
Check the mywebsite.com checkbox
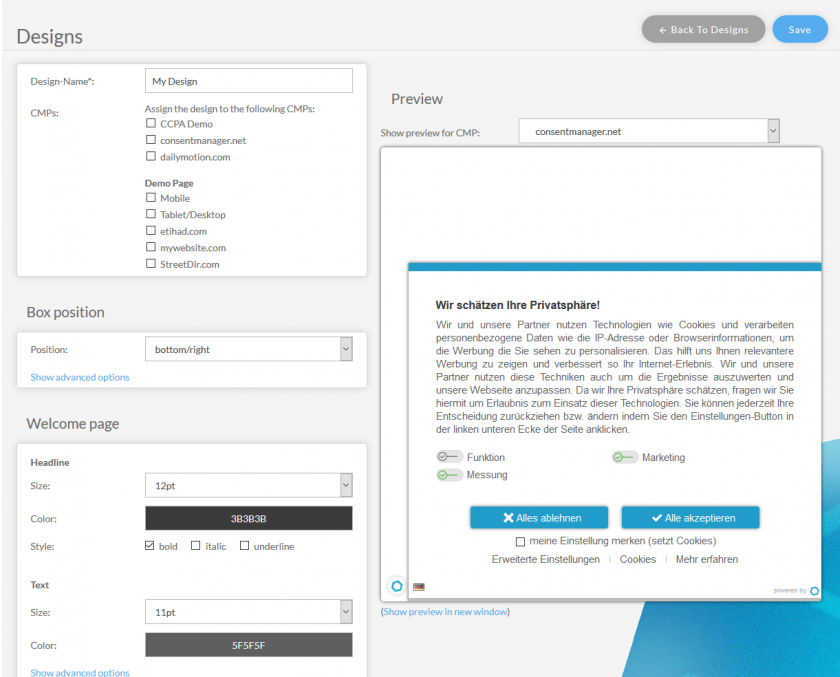(151, 247)
